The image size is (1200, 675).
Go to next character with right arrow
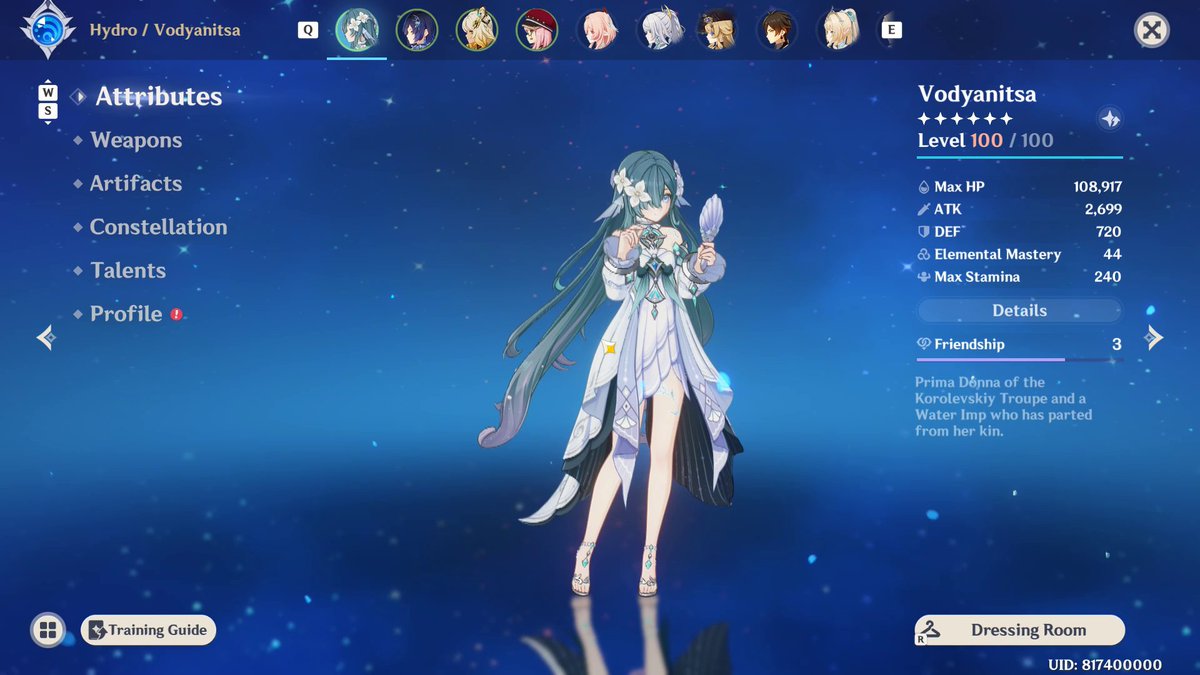pyautogui.click(x=1154, y=337)
